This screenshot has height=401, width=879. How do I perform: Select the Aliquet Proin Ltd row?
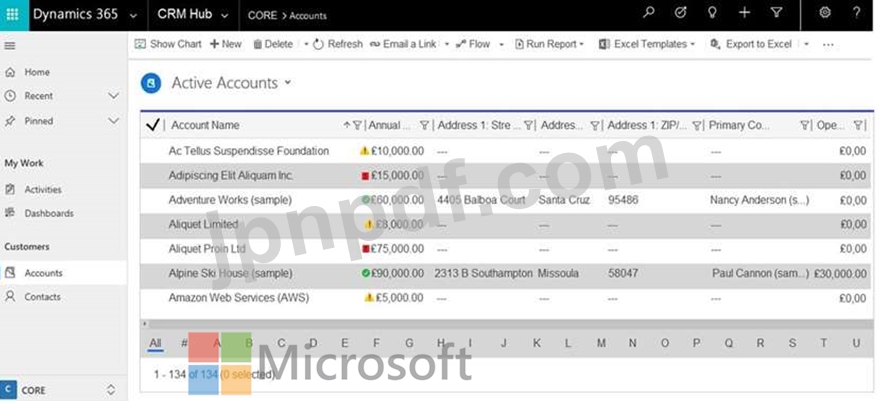506,249
